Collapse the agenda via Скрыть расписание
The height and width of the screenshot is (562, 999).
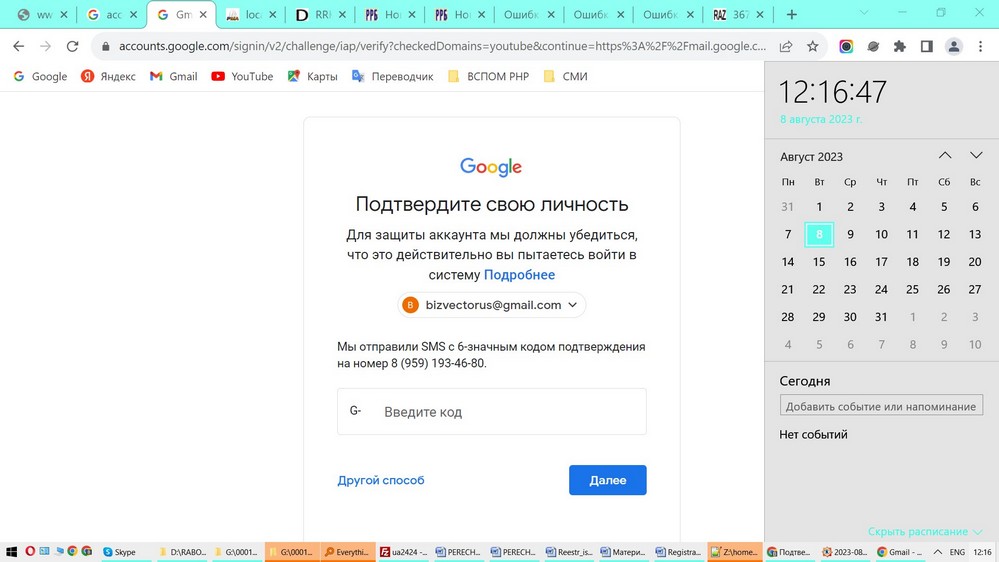[924, 531]
